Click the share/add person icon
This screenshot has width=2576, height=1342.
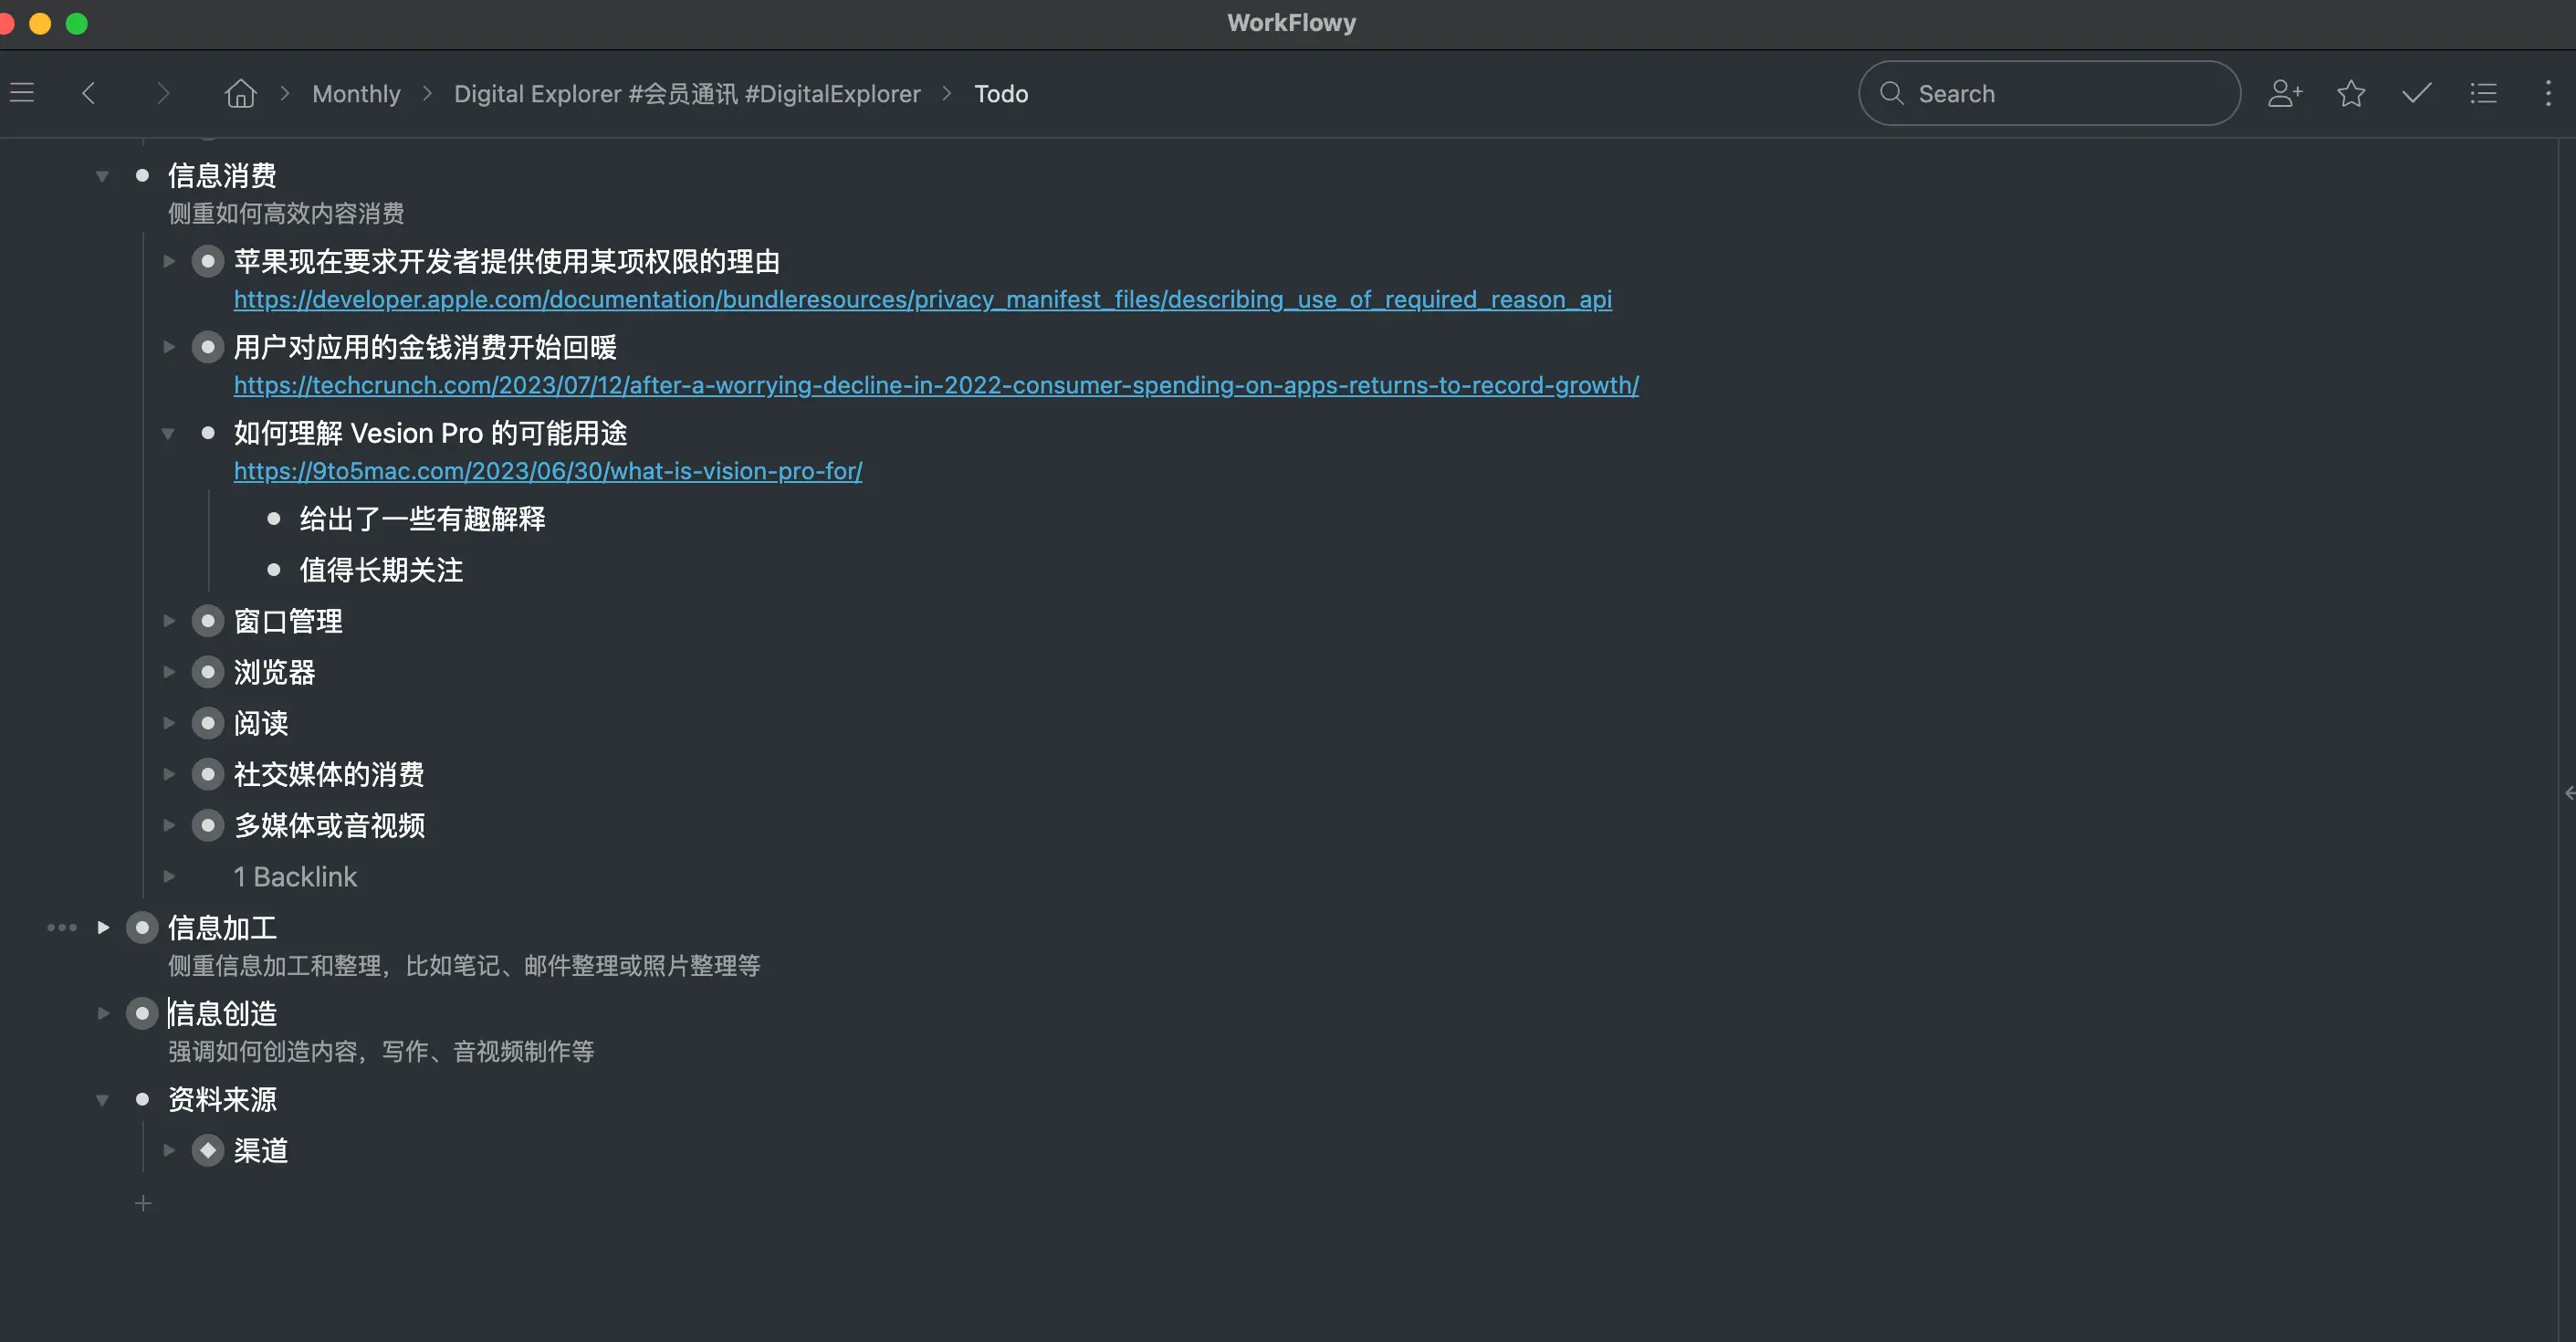tap(2285, 93)
